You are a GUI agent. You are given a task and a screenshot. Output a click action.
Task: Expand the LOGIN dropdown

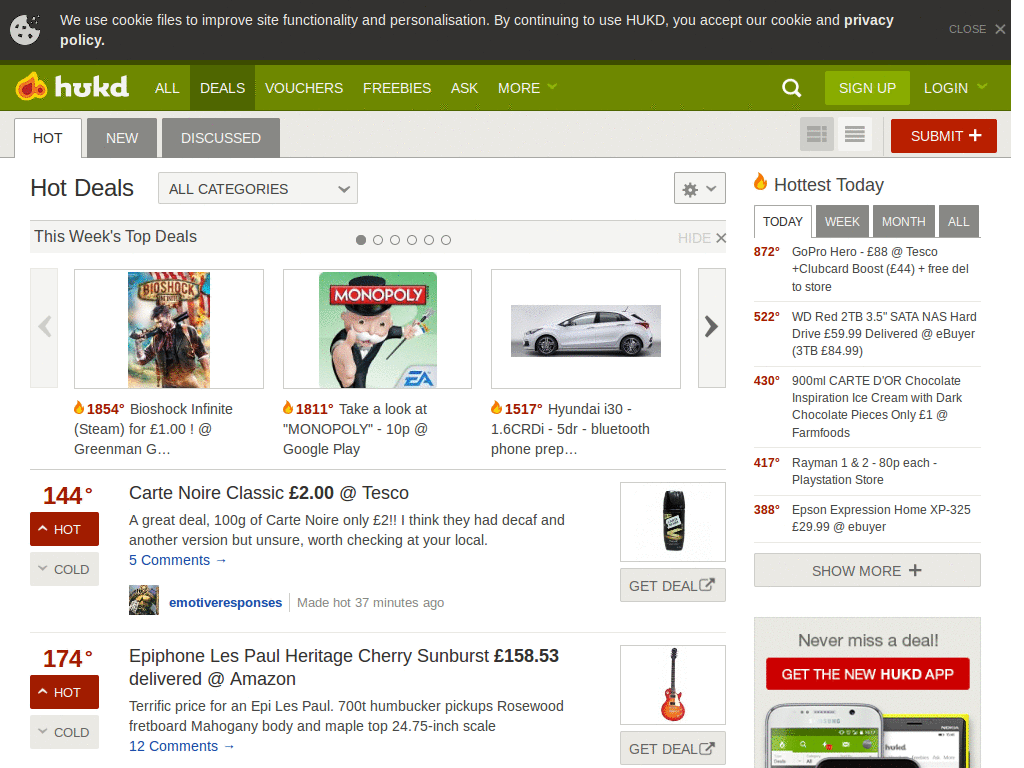(x=955, y=88)
